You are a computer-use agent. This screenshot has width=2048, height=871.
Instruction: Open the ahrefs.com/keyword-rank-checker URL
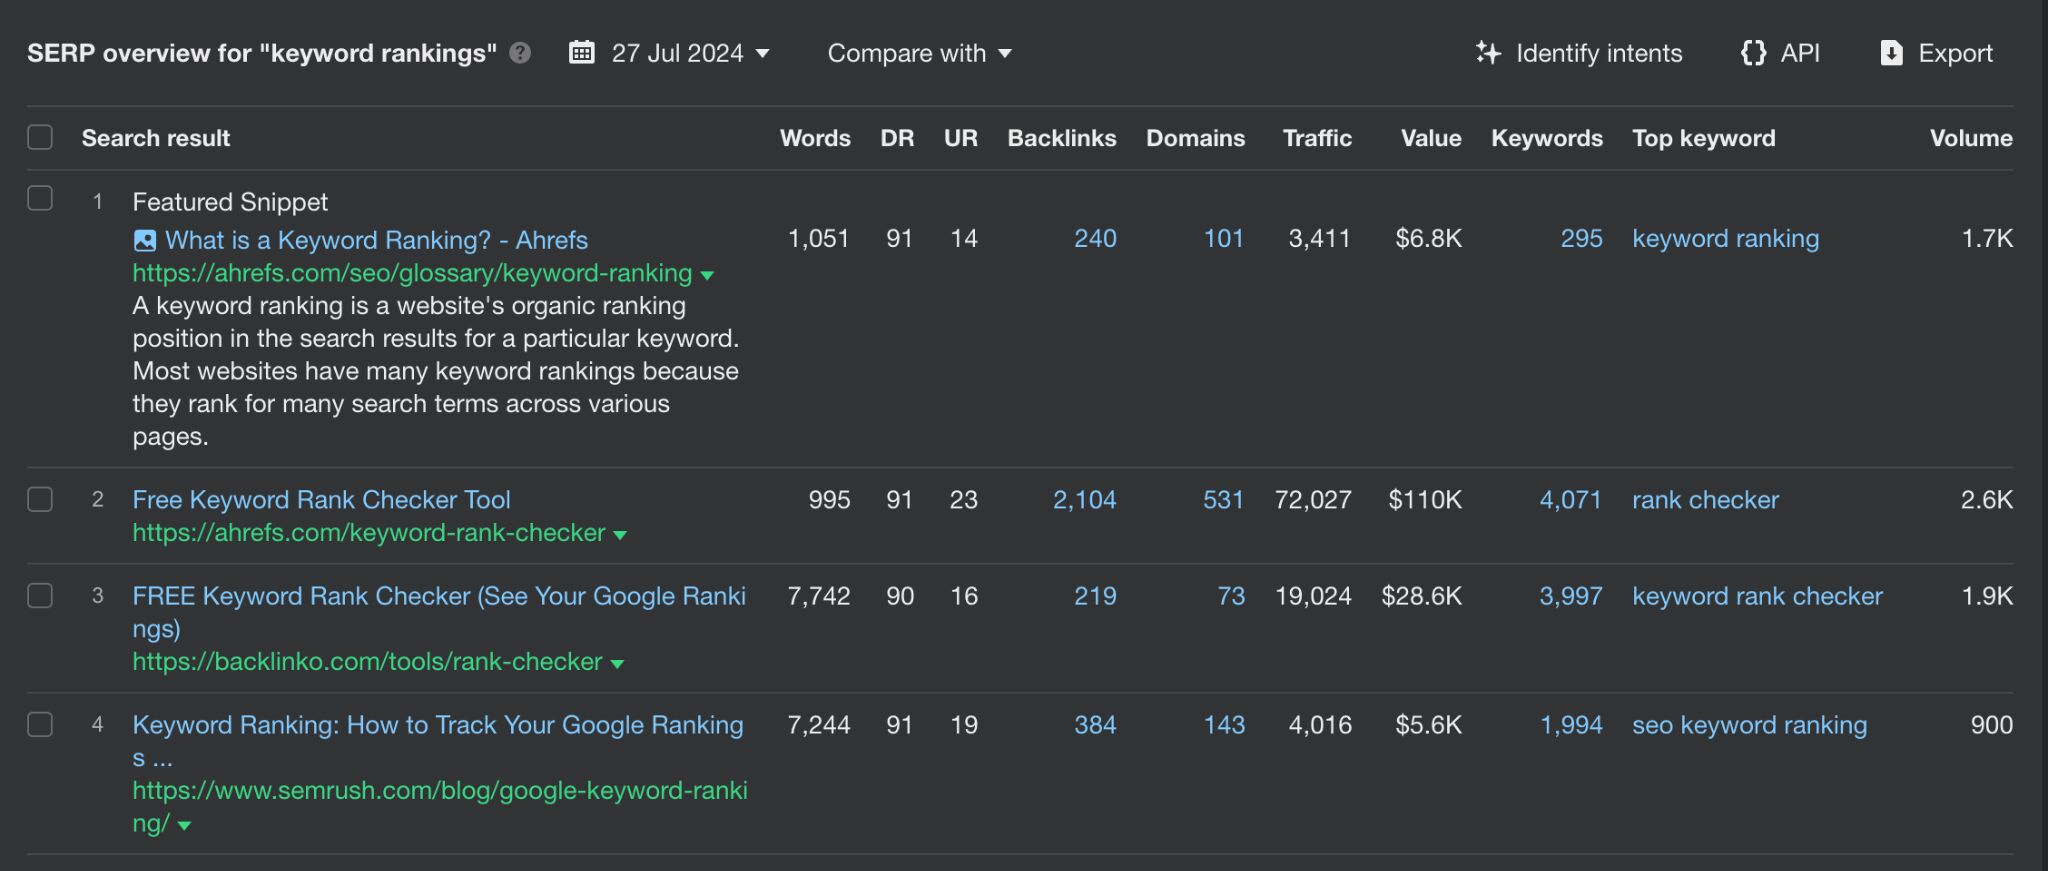click(369, 532)
